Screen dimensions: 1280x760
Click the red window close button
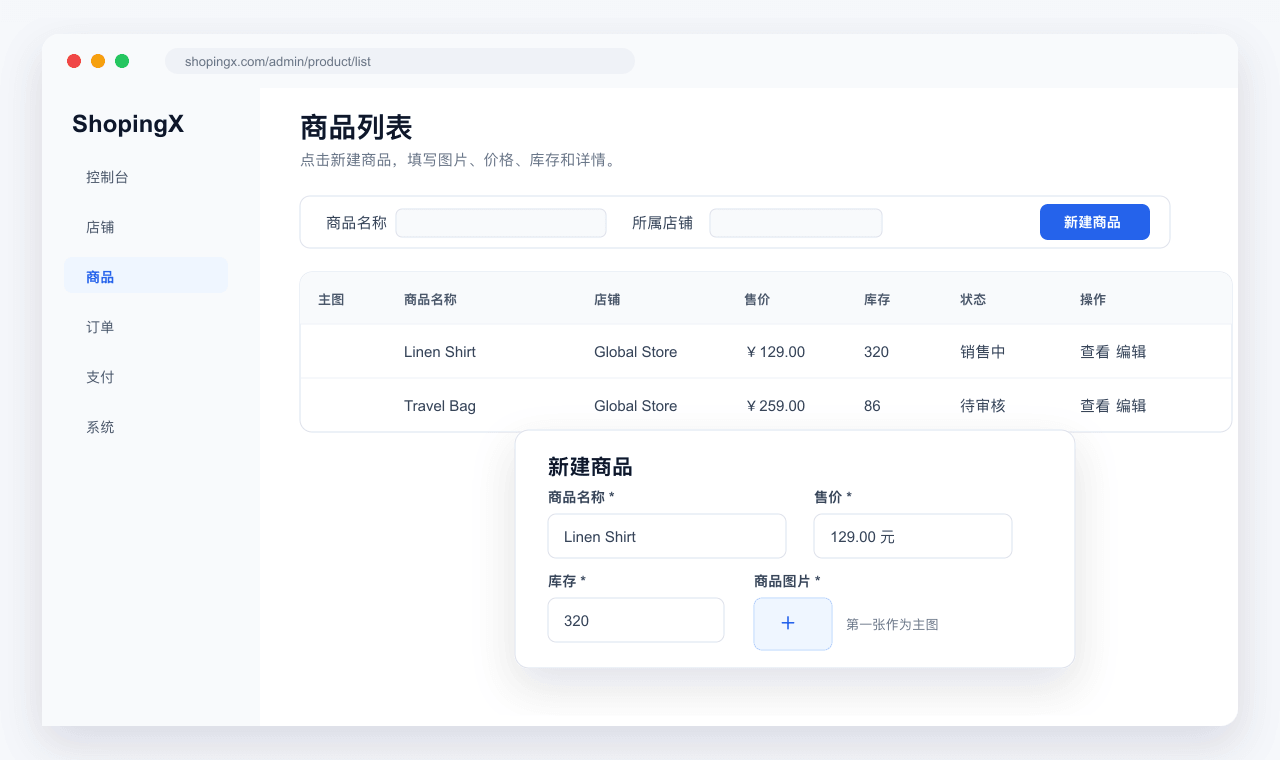[74, 61]
